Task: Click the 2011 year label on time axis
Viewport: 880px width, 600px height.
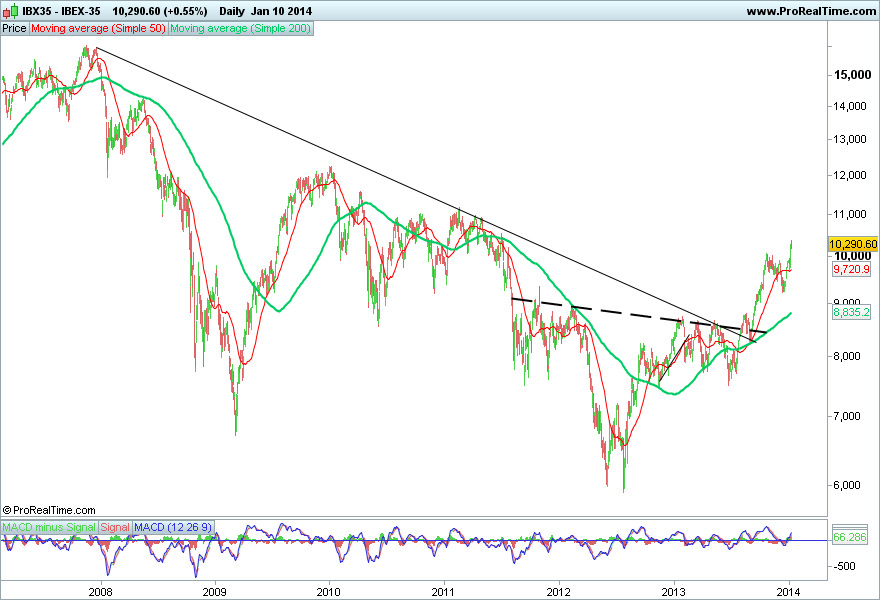Action: [443, 592]
